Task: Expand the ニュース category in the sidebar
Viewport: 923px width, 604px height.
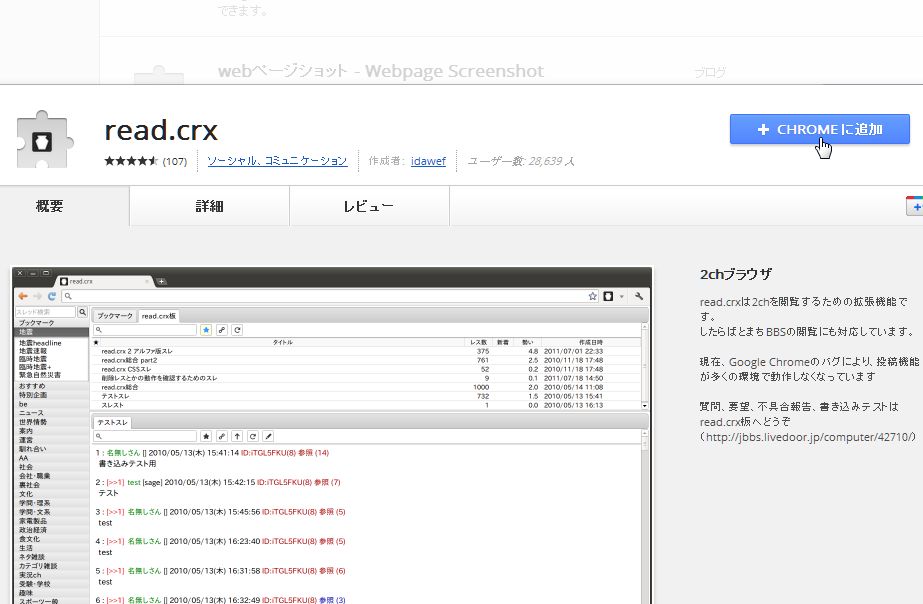Action: tap(51, 413)
